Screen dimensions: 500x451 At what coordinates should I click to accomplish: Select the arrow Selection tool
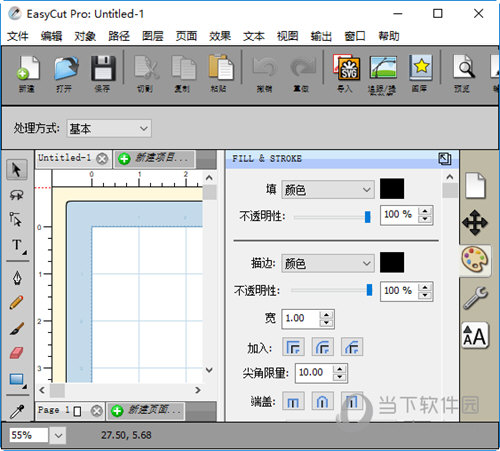click(16, 169)
